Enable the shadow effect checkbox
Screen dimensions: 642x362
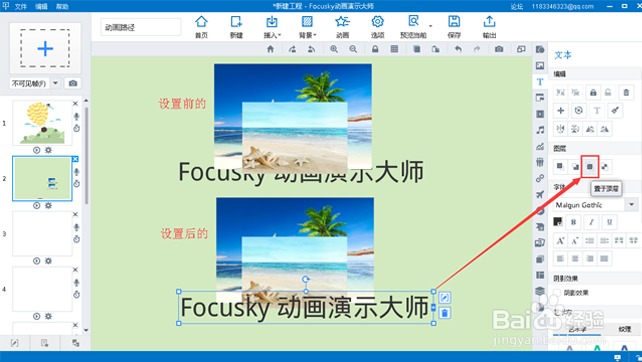pos(557,293)
